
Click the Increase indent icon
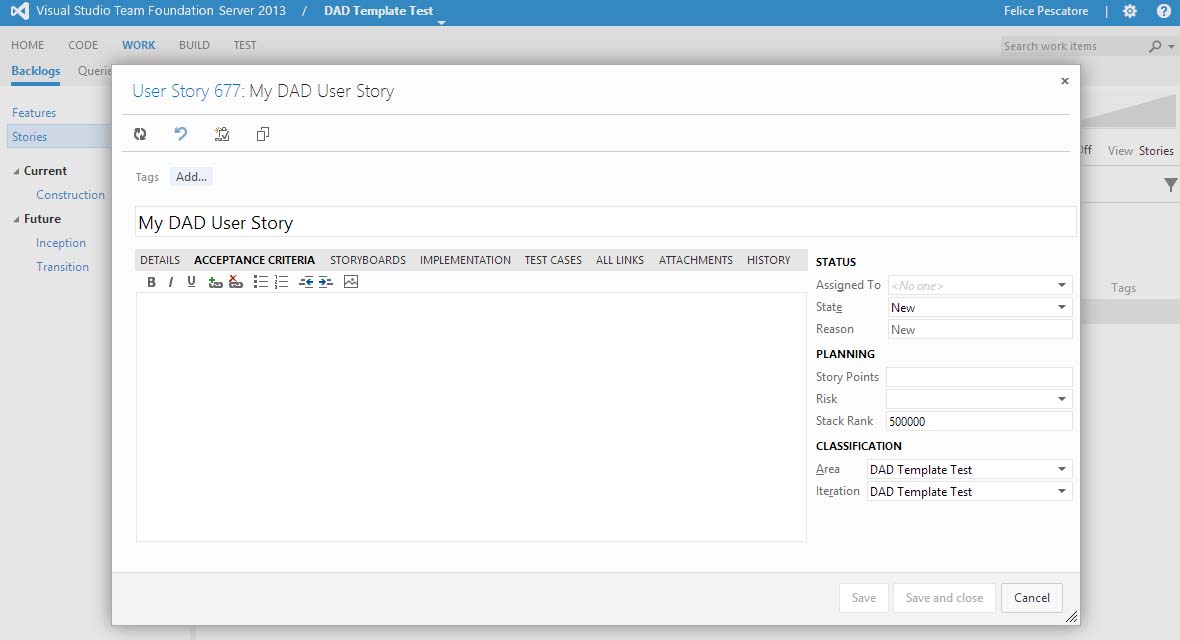pos(326,282)
